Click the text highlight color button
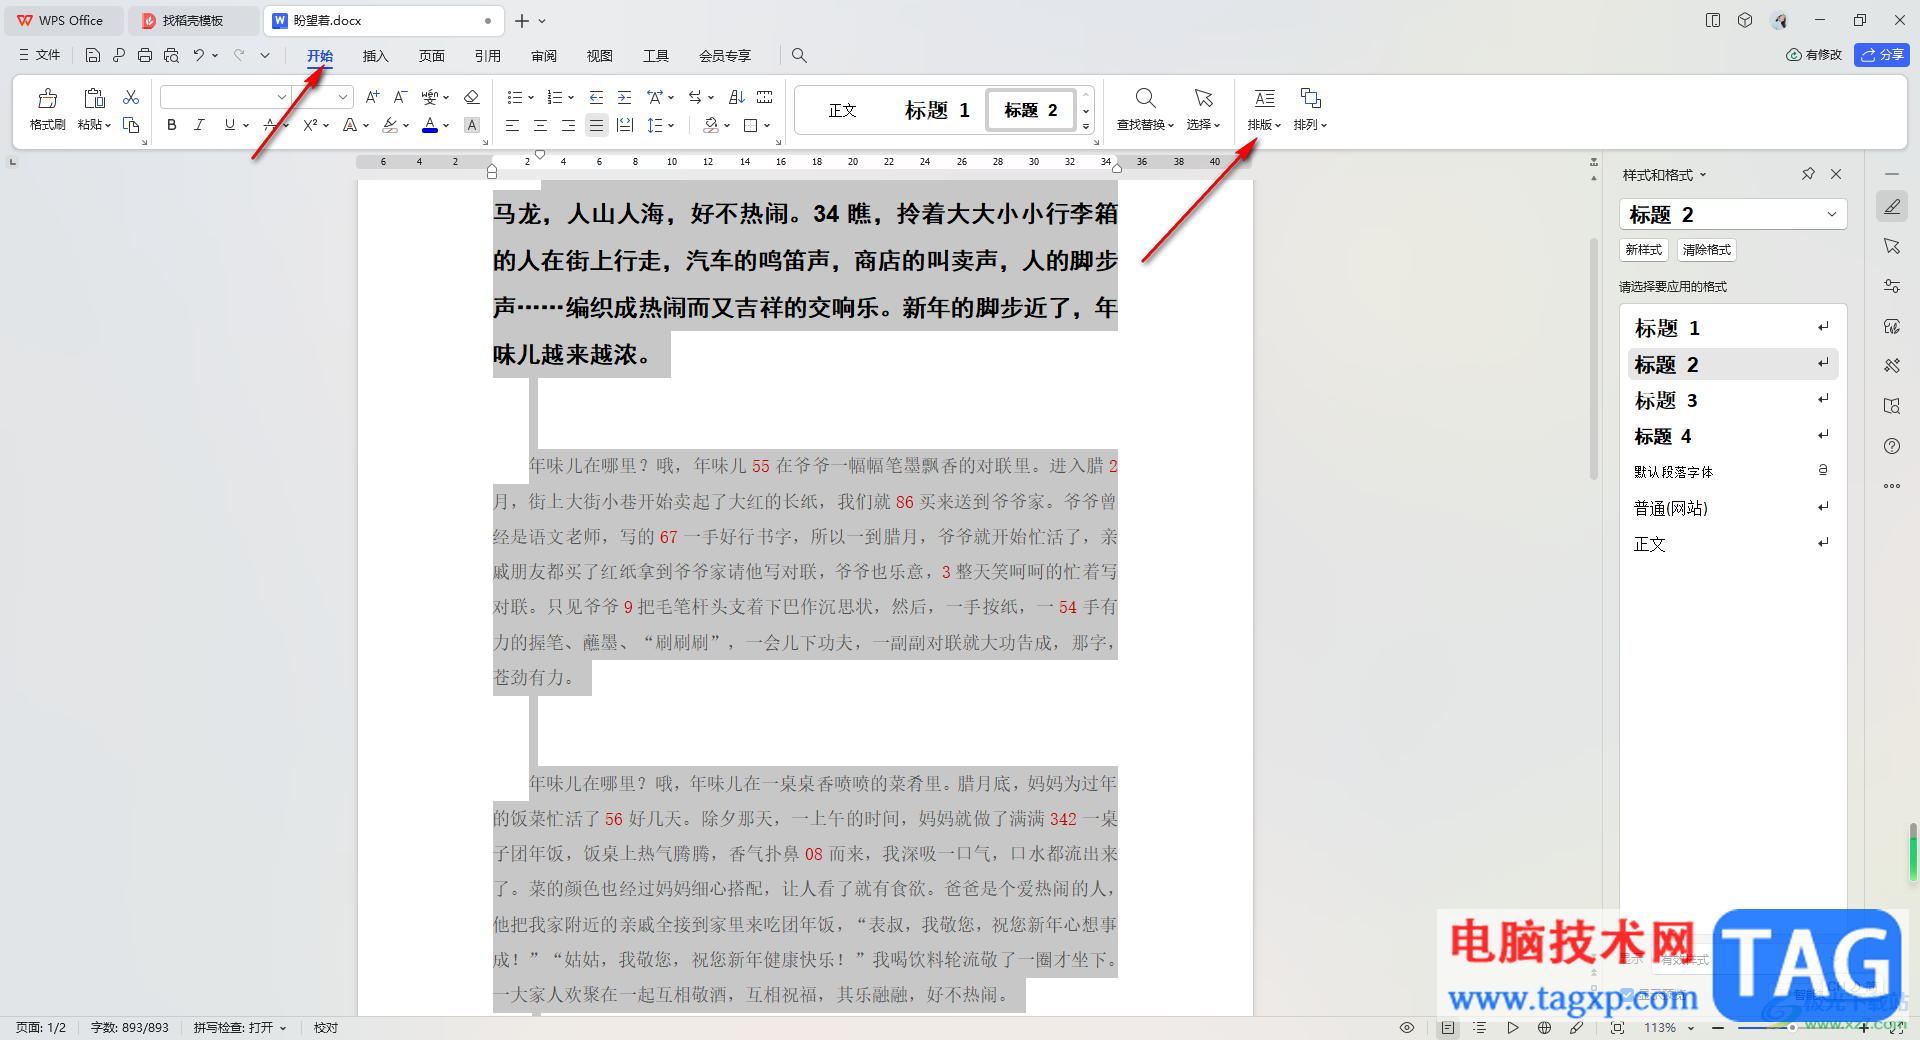1920x1040 pixels. click(390, 125)
